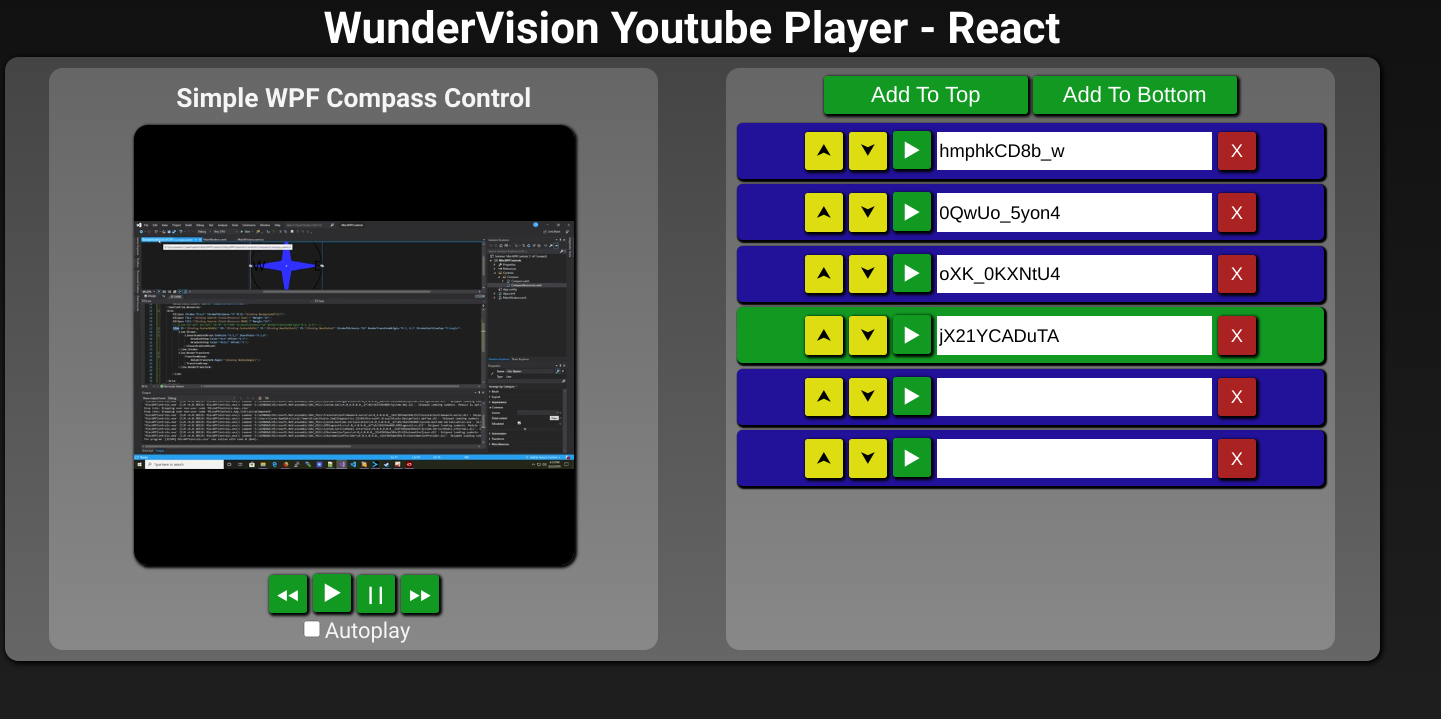Click the Add To Bottom button
Viewport: 1441px width, 719px height.
[x=1134, y=95]
